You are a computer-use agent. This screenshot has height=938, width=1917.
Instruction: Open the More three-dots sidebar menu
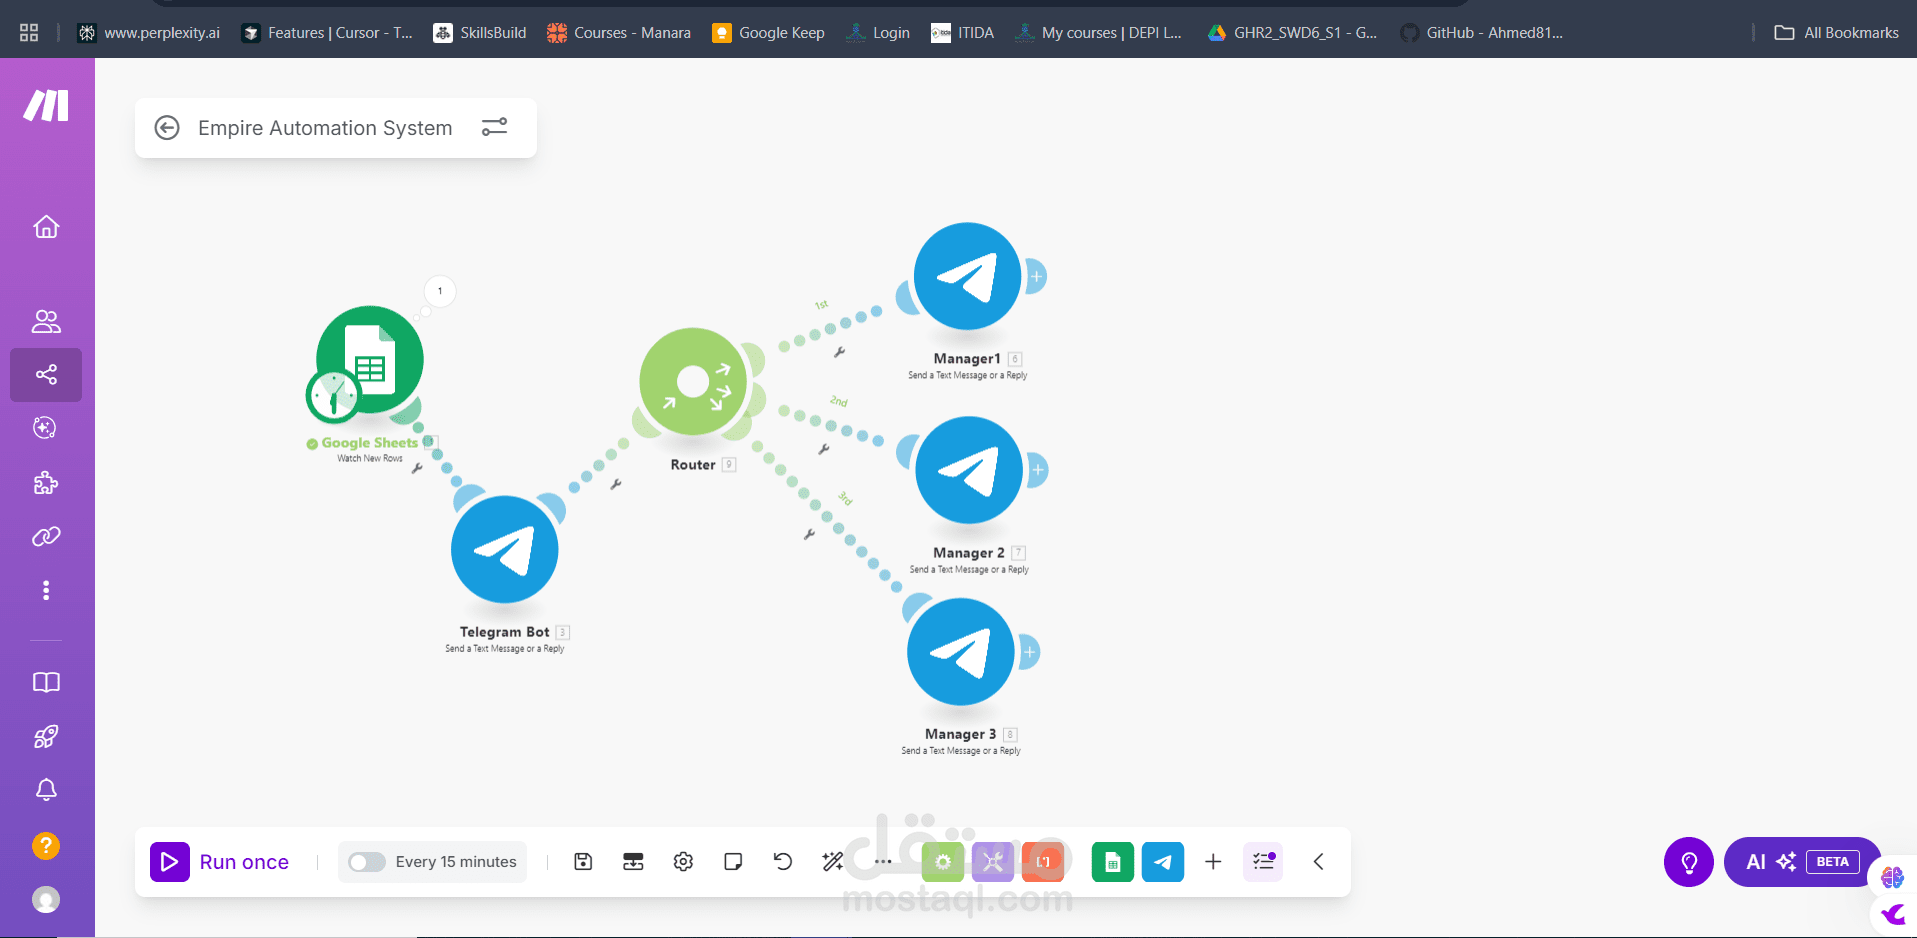click(x=46, y=591)
